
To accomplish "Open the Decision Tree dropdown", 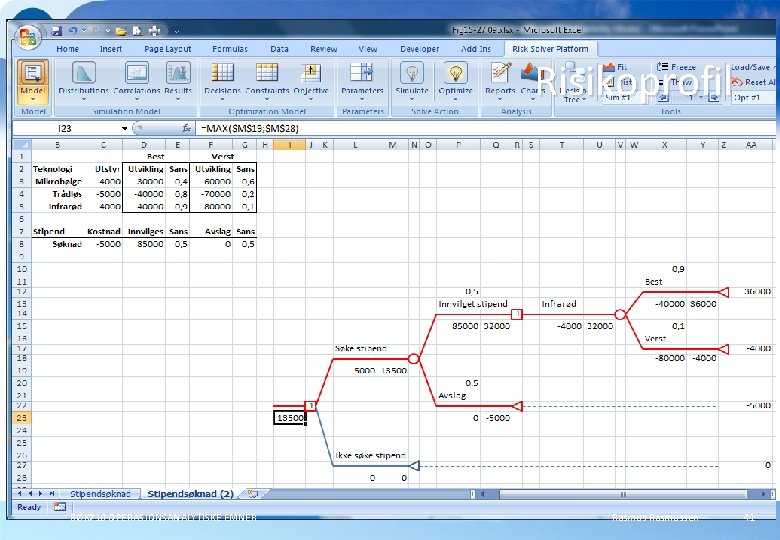I will point(572,82).
